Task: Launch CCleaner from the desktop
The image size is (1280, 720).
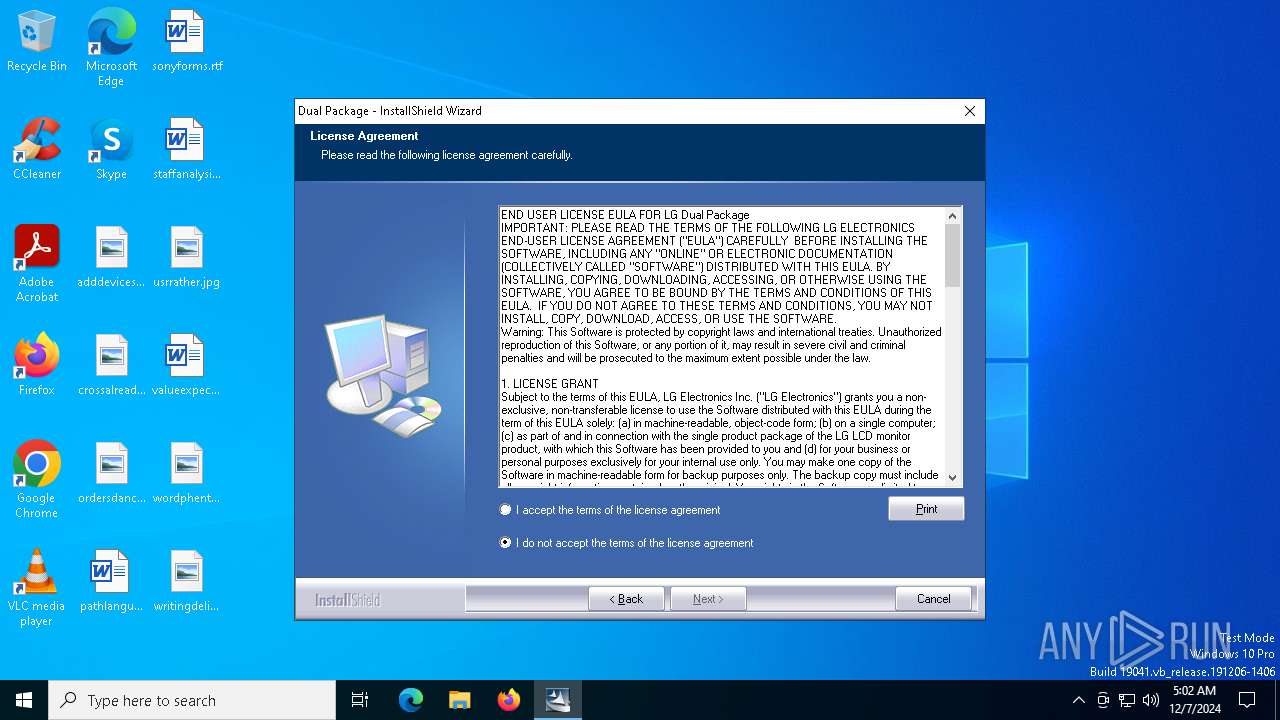Action: click(x=37, y=149)
